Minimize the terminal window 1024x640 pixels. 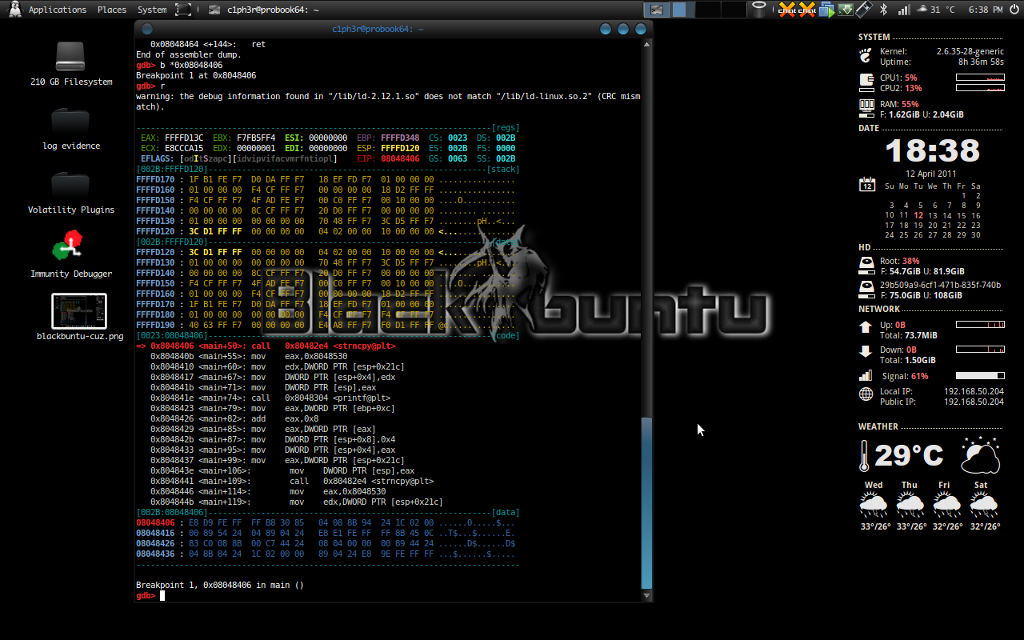click(605, 29)
